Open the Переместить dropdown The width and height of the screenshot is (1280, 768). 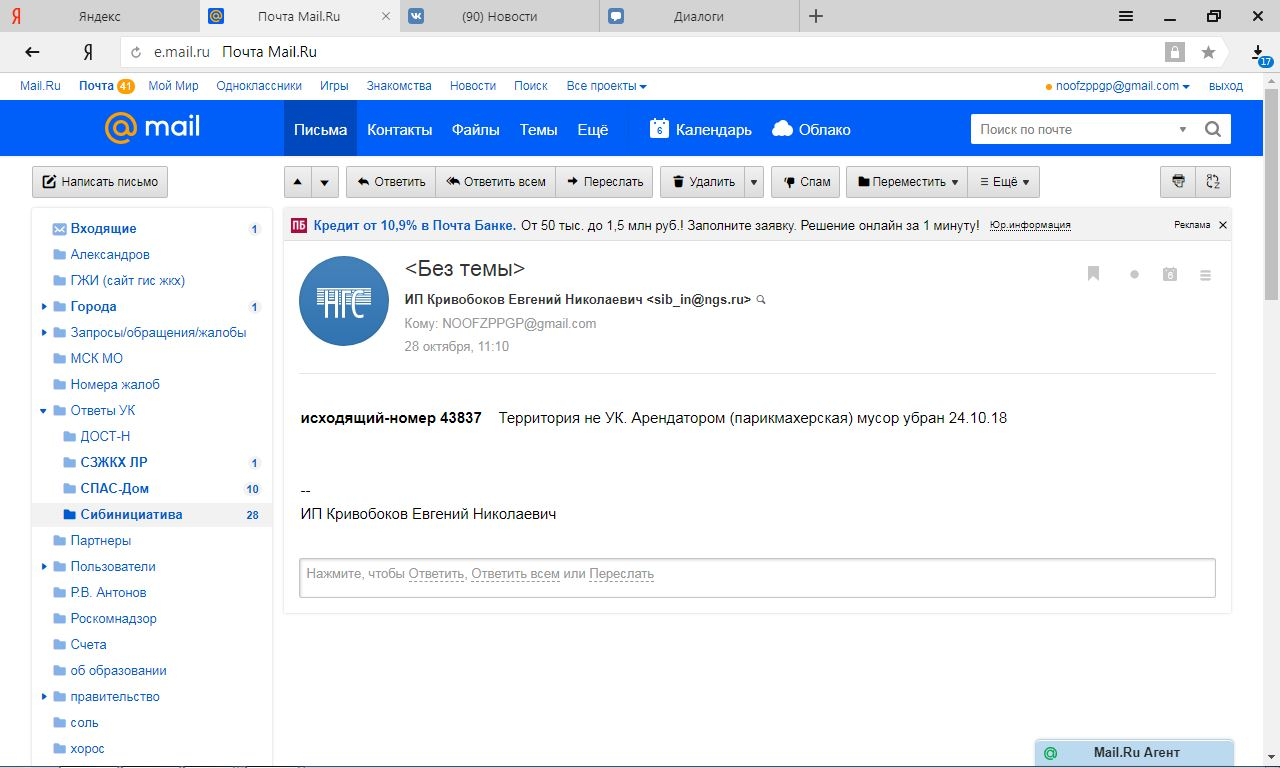pyautogui.click(x=907, y=182)
